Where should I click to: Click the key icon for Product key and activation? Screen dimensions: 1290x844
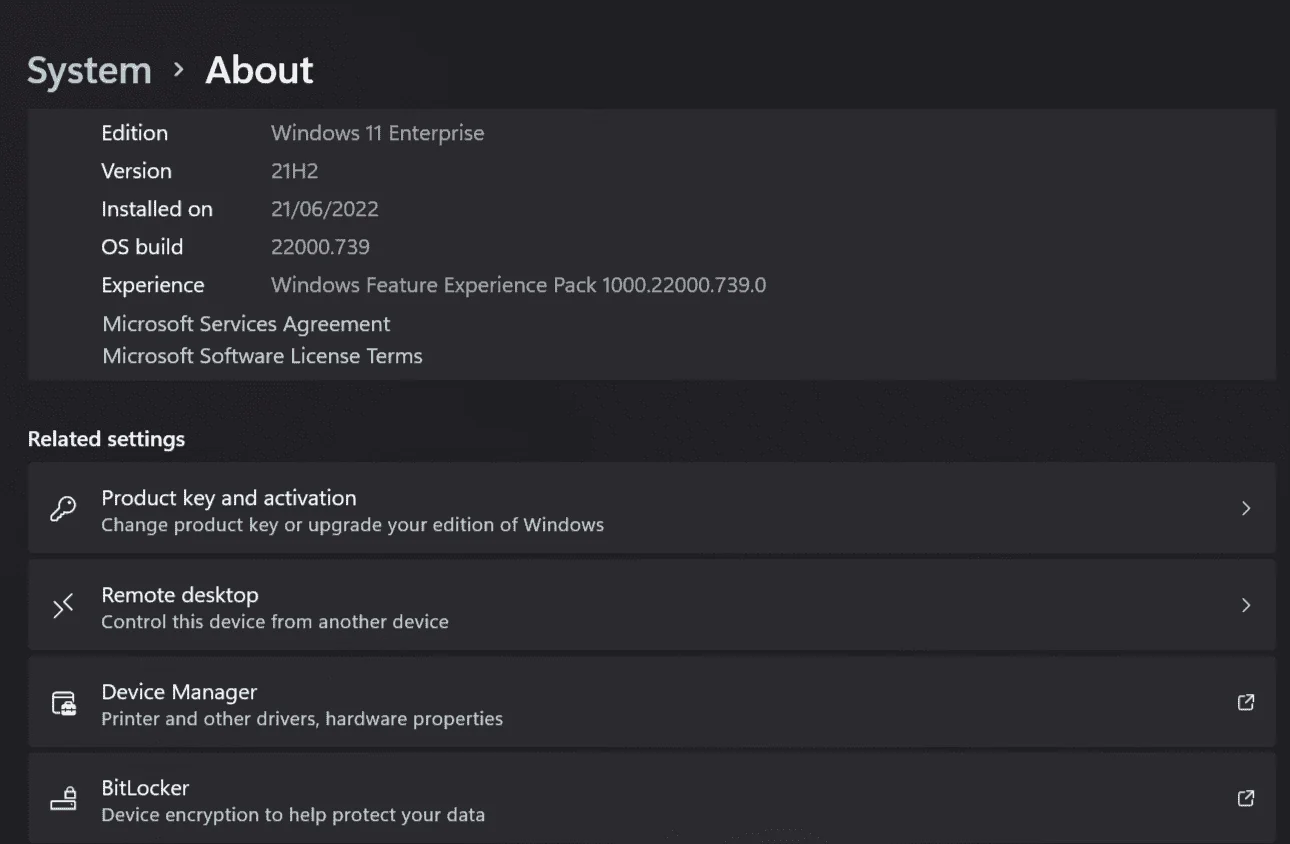(x=63, y=509)
